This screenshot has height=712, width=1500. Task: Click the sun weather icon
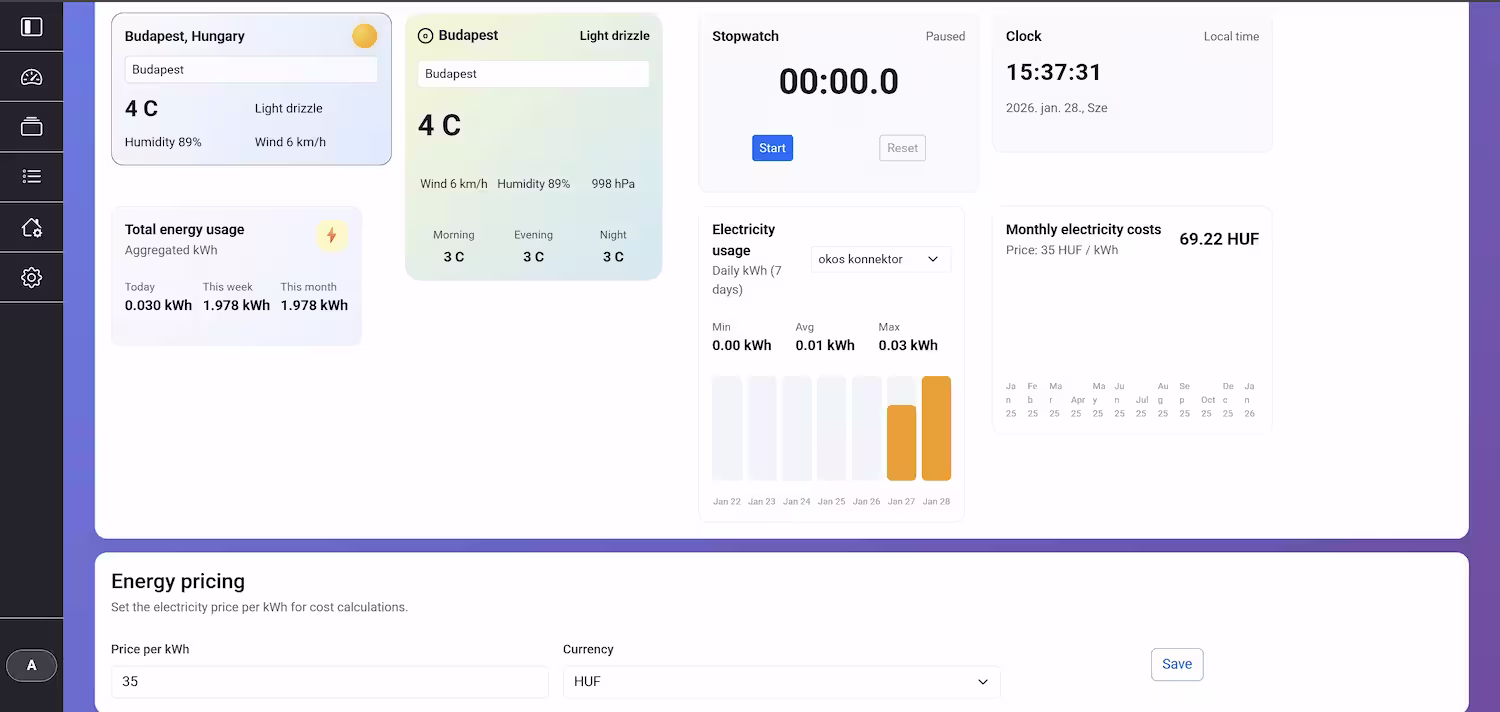[365, 36]
